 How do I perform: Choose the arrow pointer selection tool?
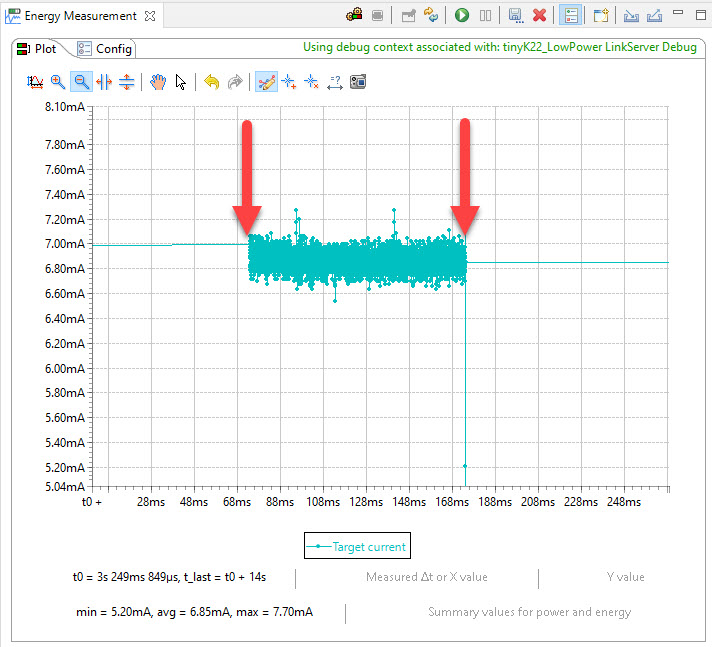point(181,82)
